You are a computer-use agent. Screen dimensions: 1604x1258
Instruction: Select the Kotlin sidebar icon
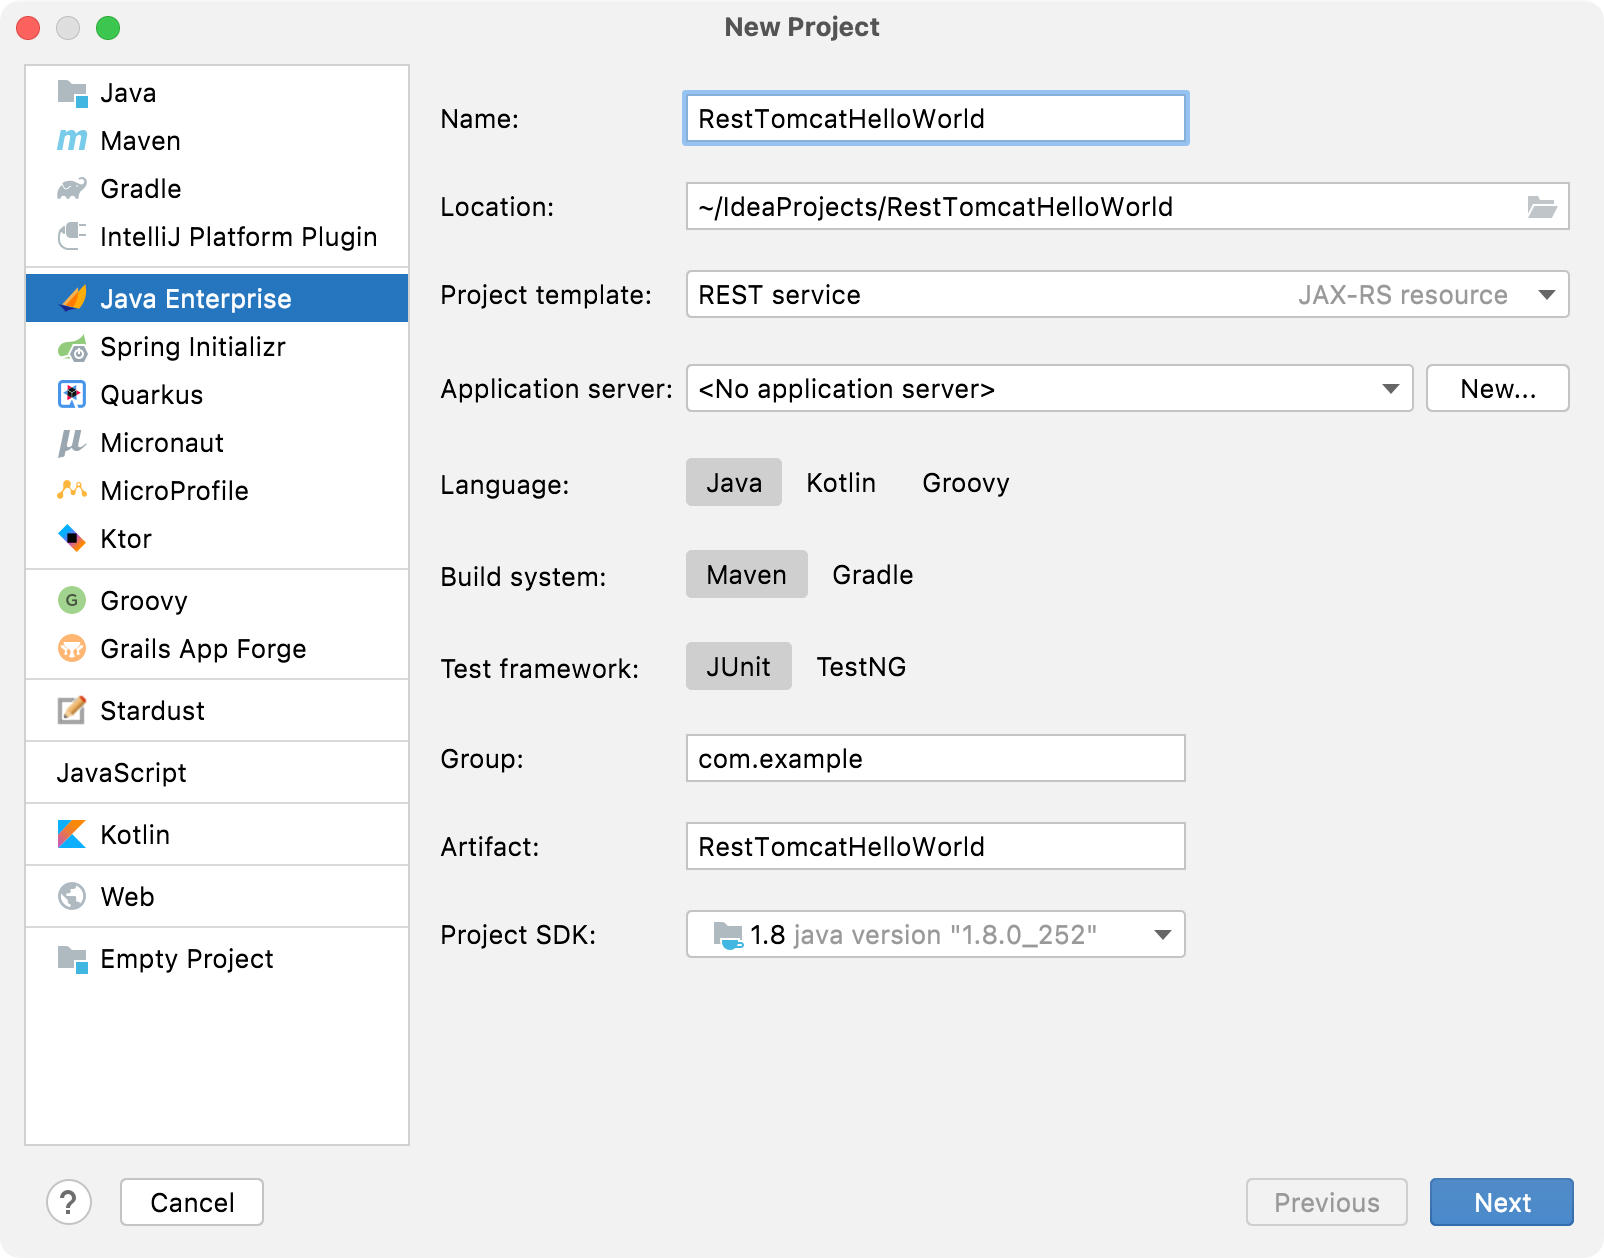pyautogui.click(x=71, y=834)
